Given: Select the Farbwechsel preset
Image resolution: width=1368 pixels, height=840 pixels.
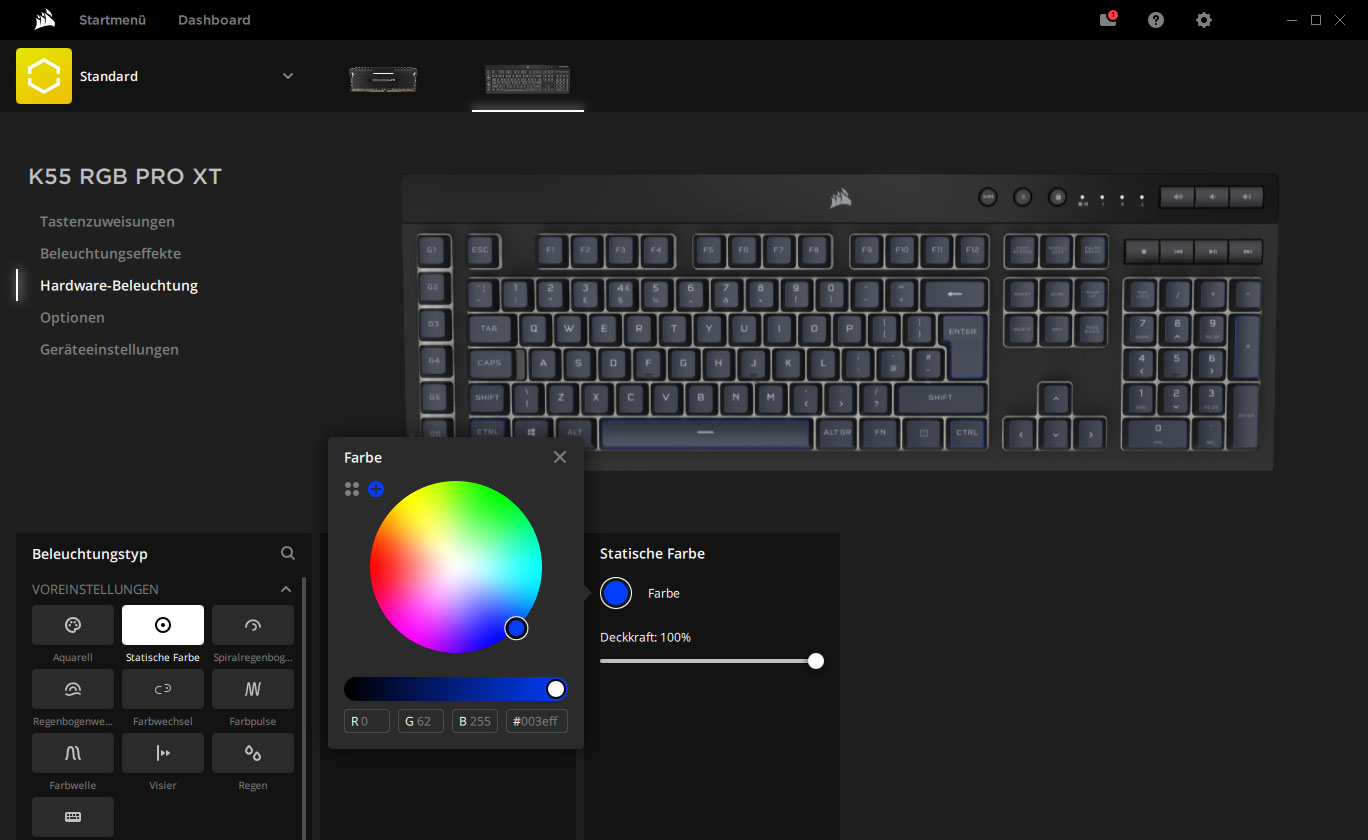Looking at the screenshot, I should coord(163,689).
